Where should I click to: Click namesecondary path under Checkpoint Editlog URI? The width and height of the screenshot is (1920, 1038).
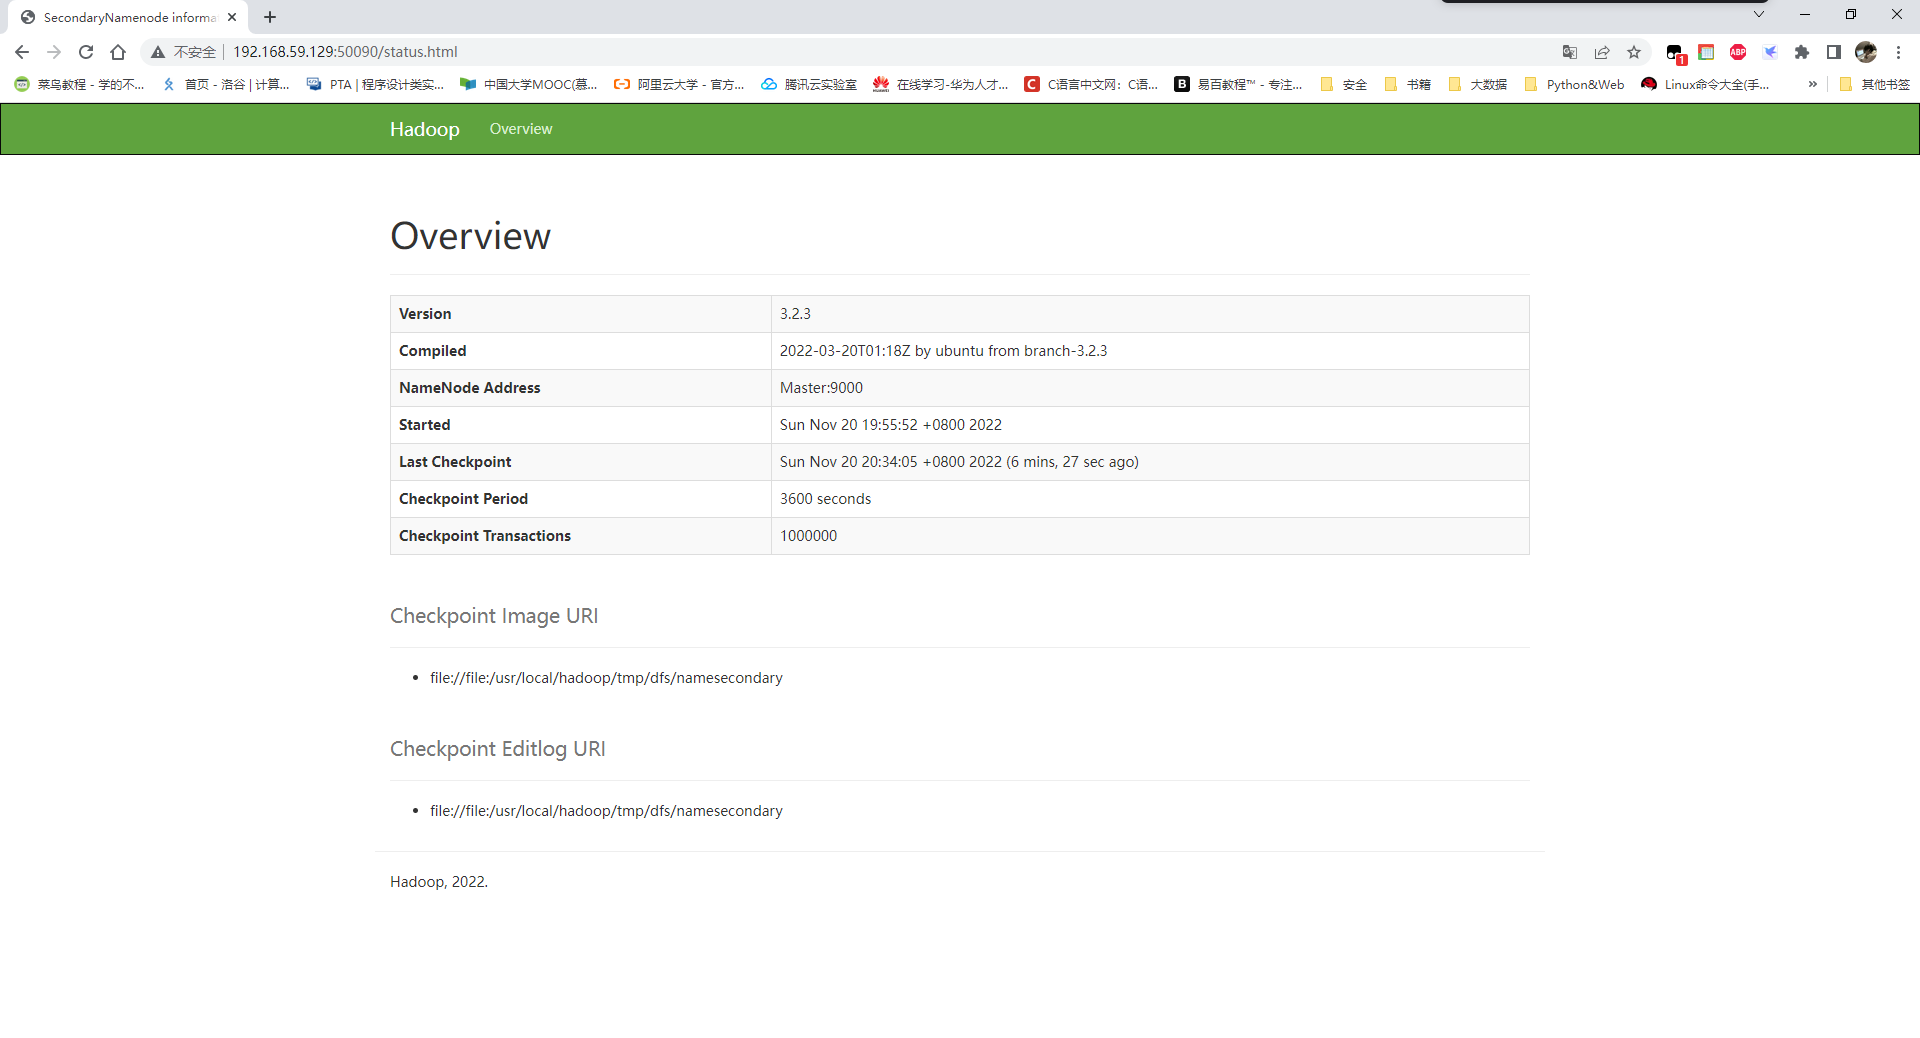(606, 811)
